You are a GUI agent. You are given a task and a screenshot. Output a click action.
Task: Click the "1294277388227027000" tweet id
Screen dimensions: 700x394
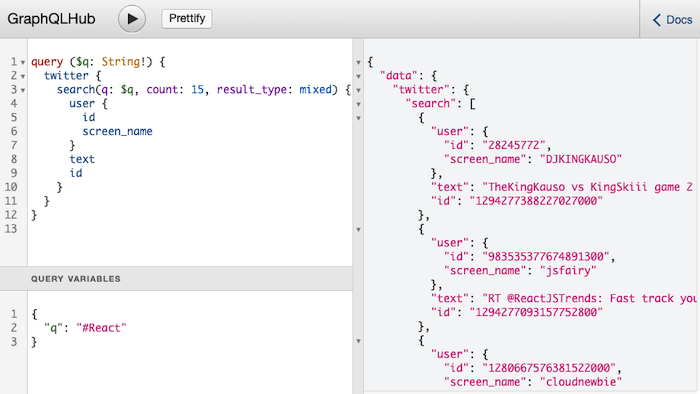(x=536, y=201)
